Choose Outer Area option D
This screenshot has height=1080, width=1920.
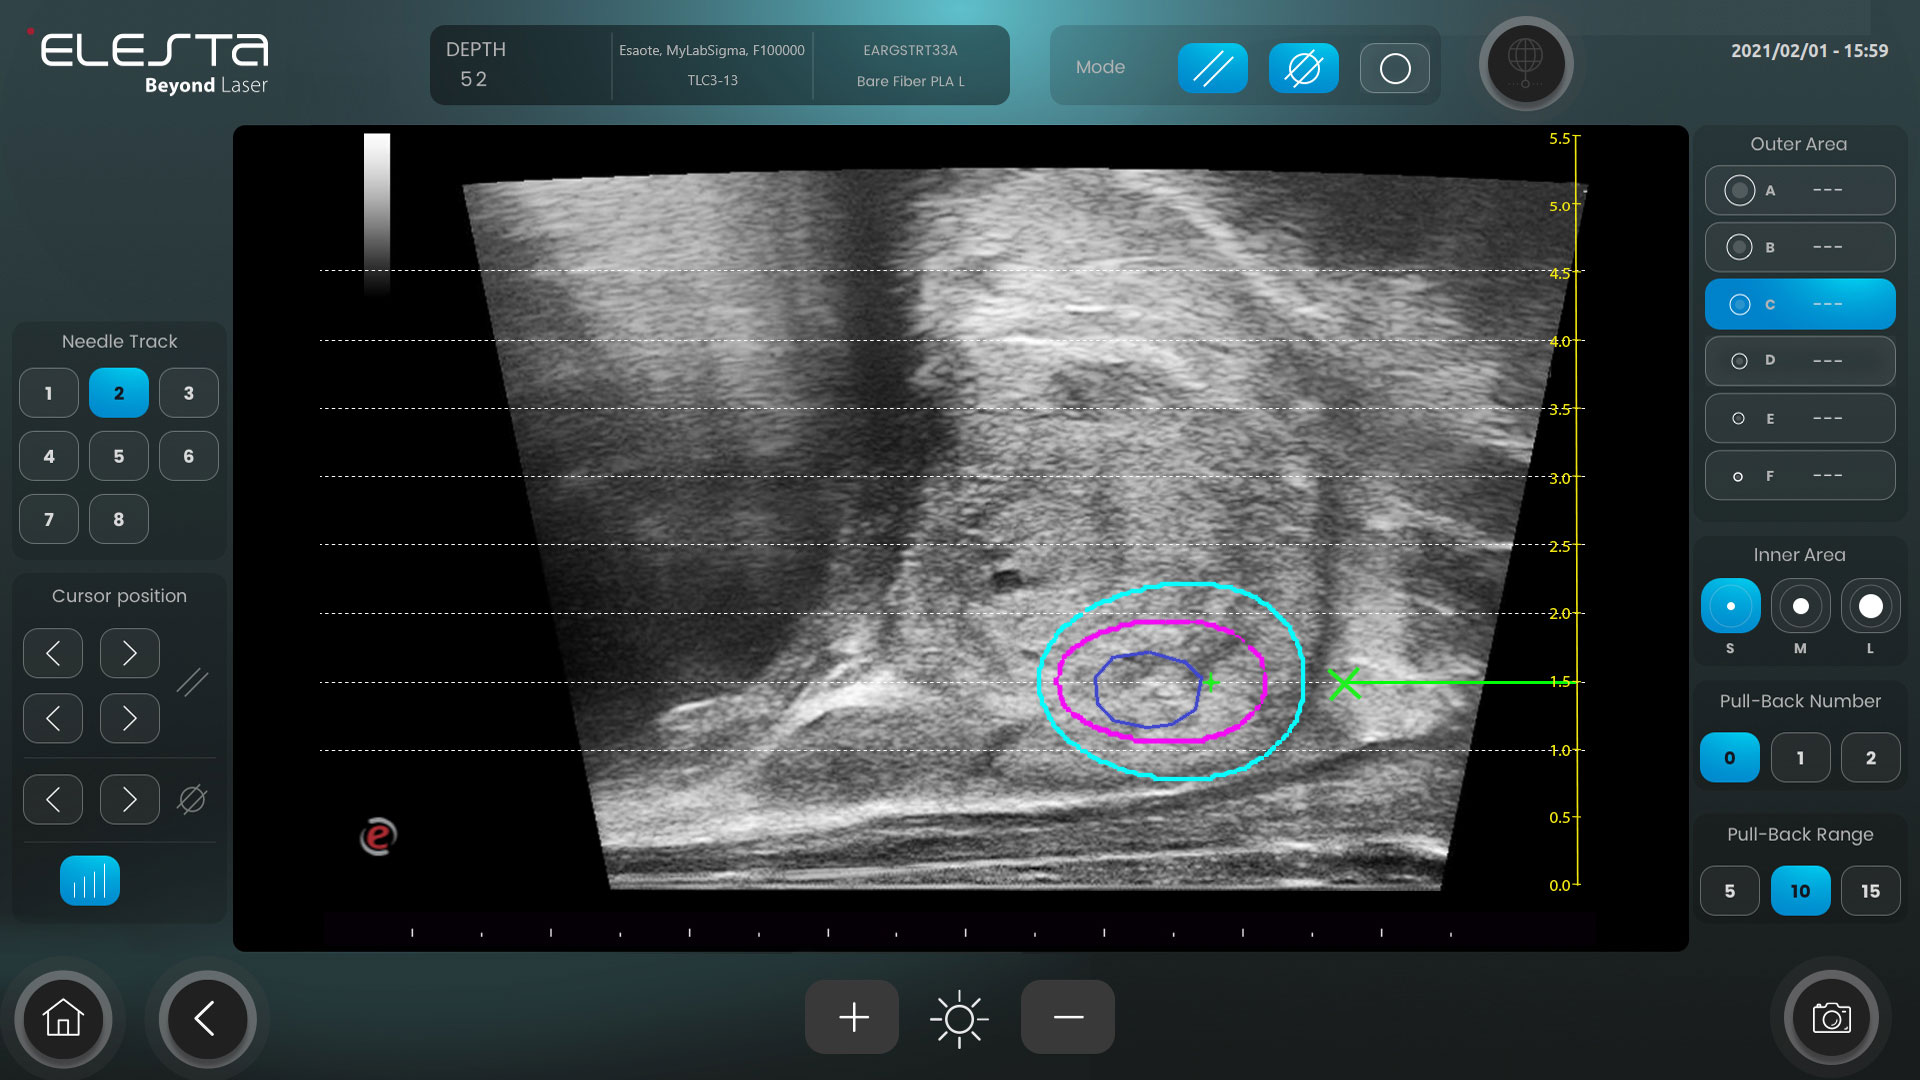(1799, 361)
